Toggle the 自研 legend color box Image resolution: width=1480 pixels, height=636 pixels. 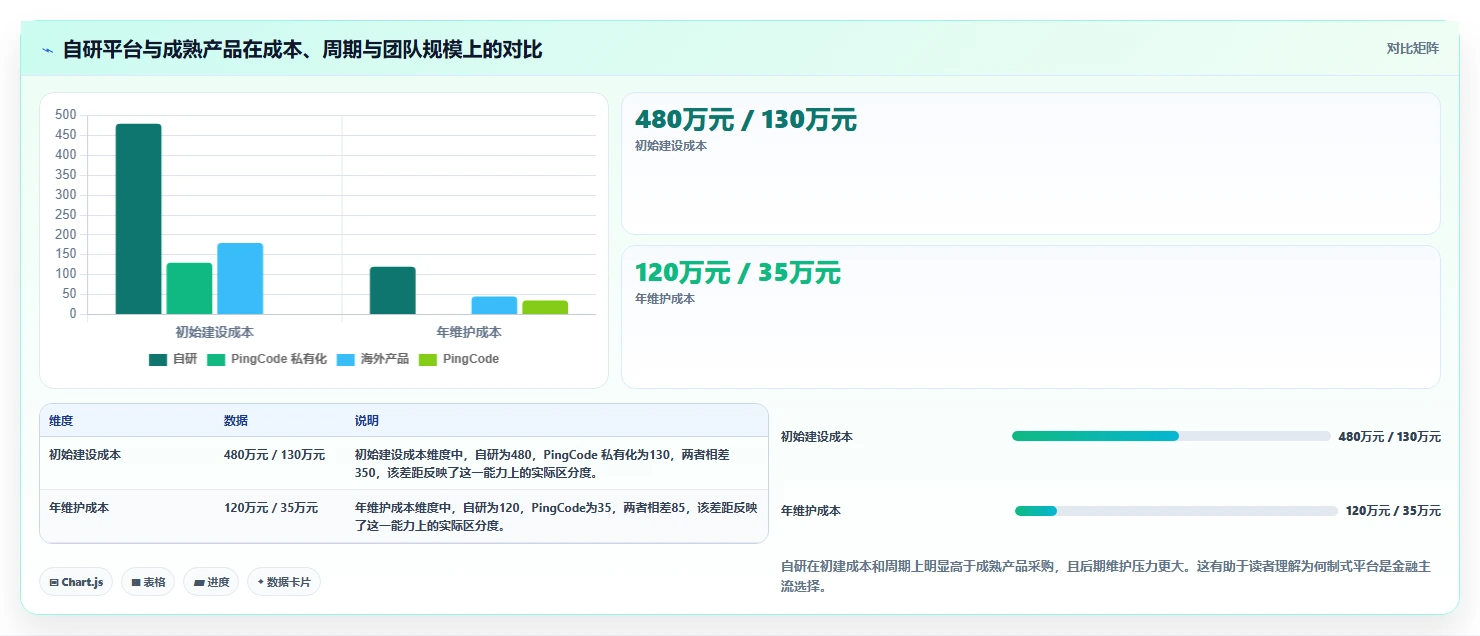click(x=158, y=360)
